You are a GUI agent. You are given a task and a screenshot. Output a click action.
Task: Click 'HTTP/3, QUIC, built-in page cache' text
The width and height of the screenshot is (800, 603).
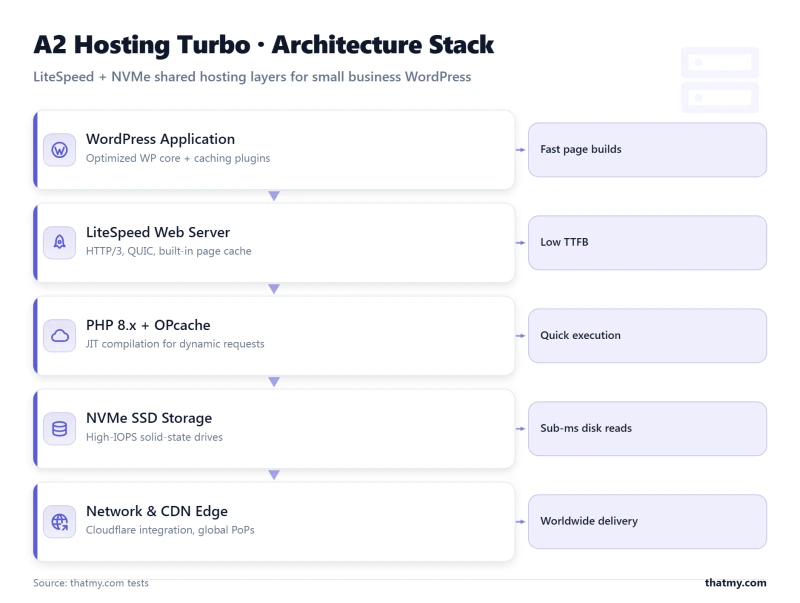pyautogui.click(x=168, y=251)
